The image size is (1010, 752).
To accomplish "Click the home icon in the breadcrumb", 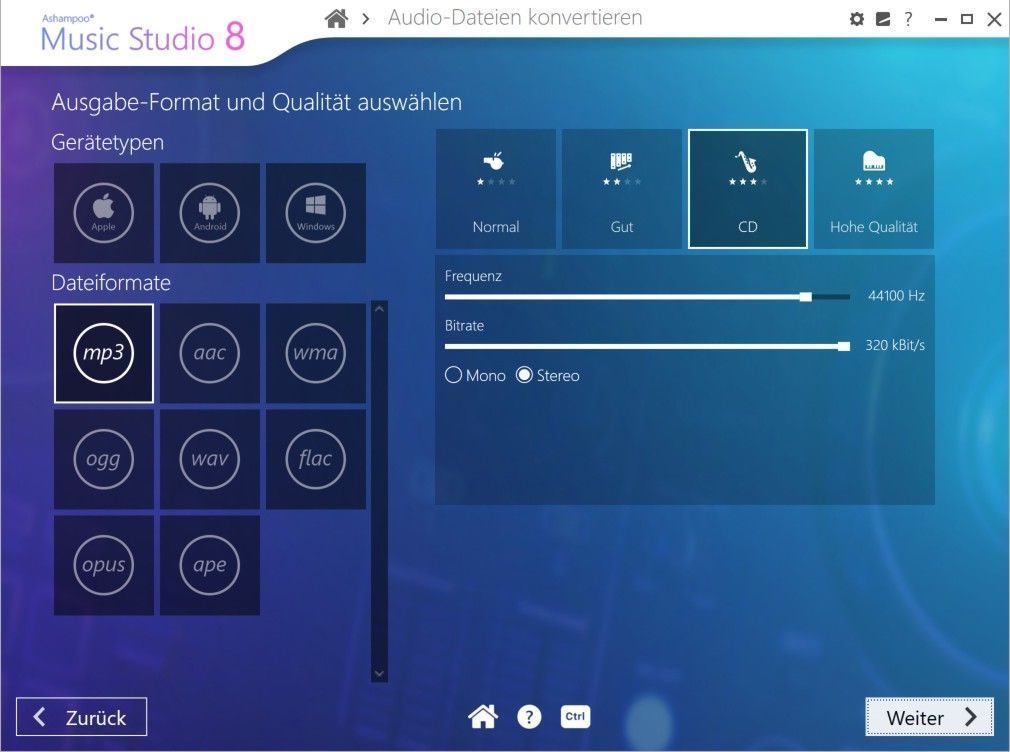I will coord(337,19).
